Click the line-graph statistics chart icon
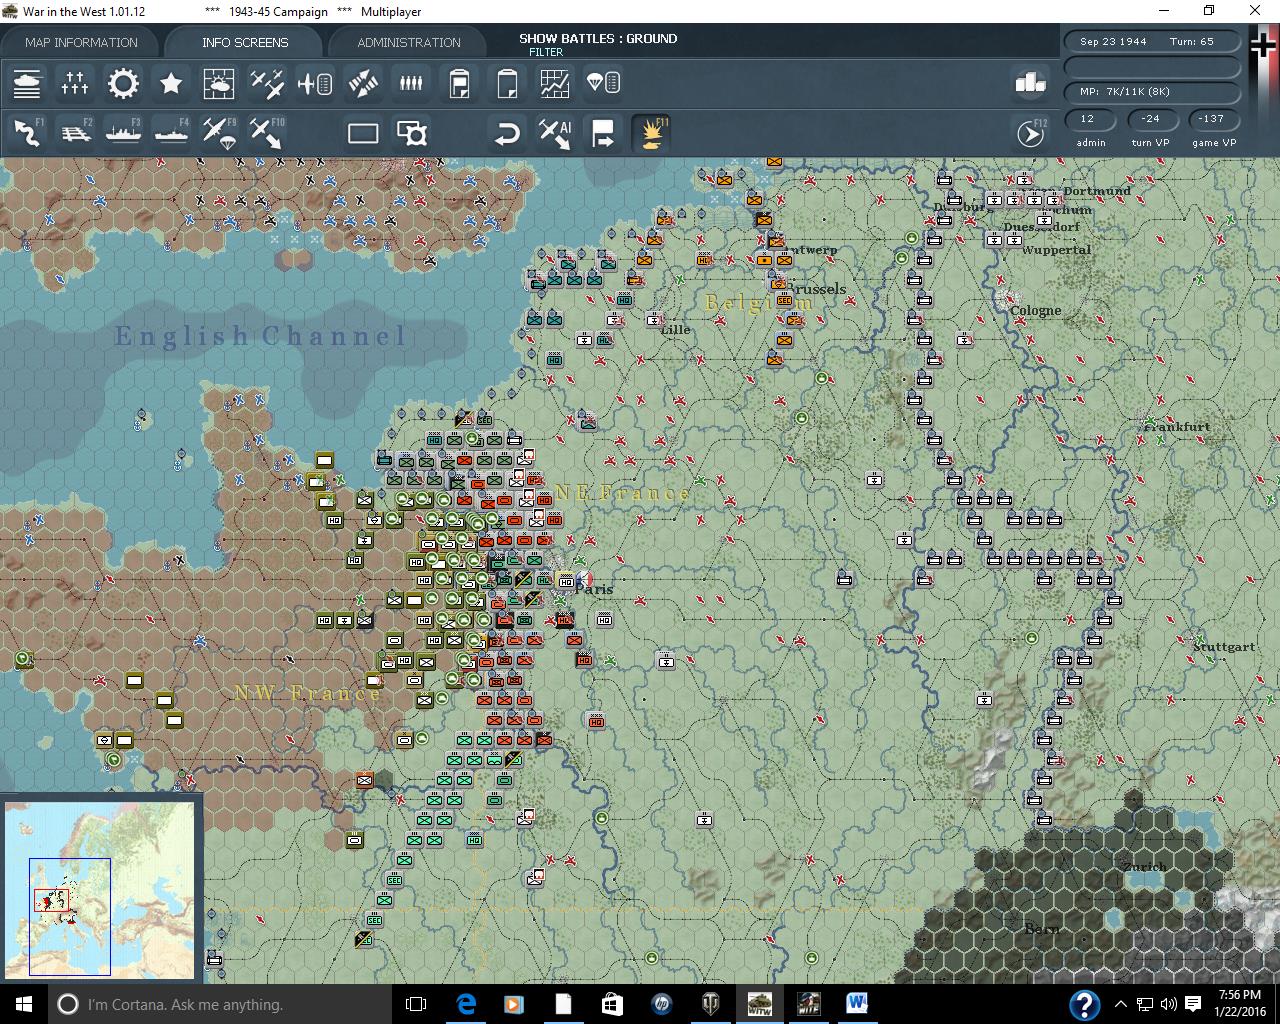 coord(555,83)
